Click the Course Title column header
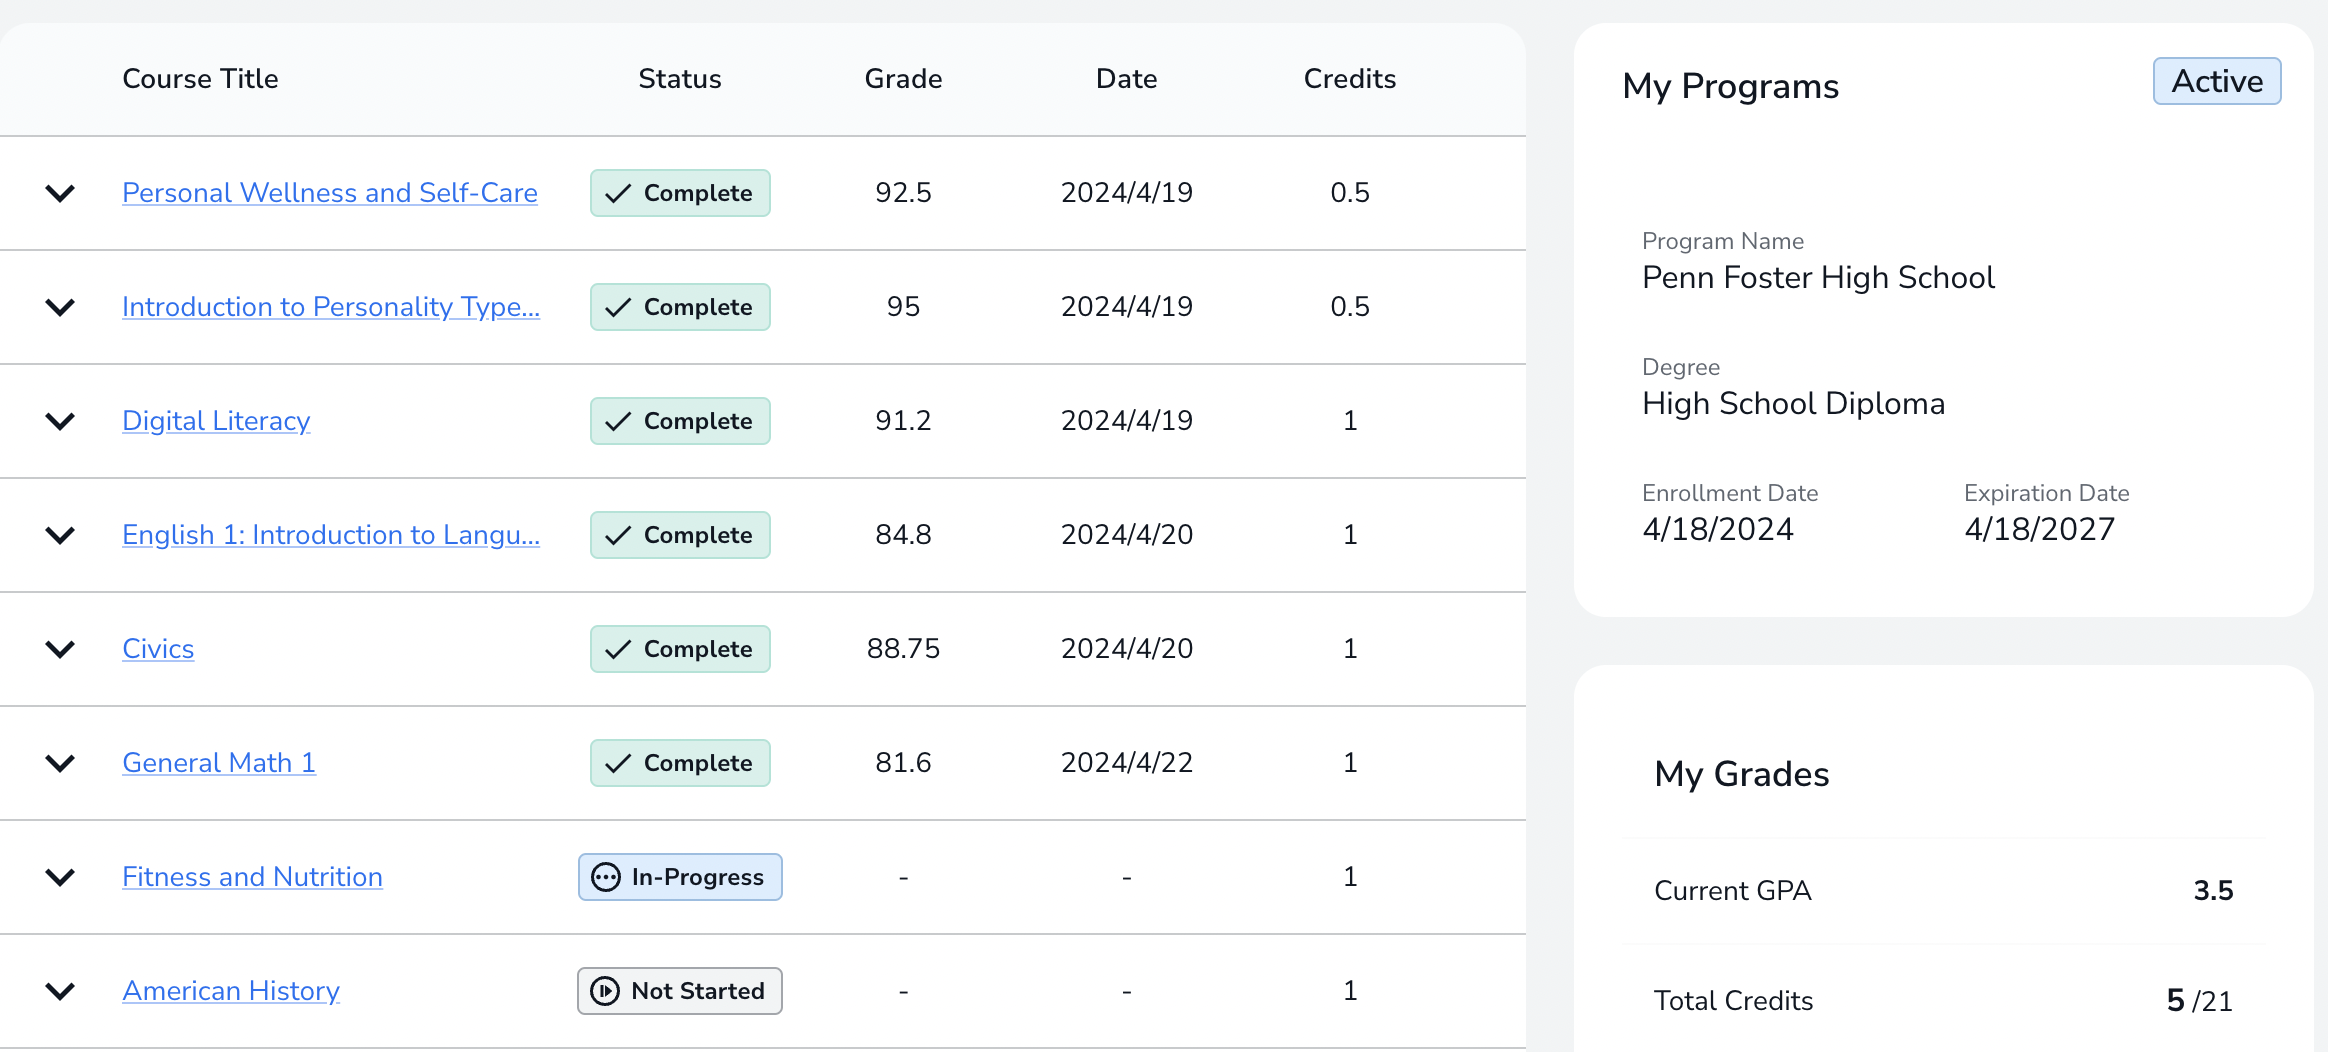 pyautogui.click(x=200, y=79)
